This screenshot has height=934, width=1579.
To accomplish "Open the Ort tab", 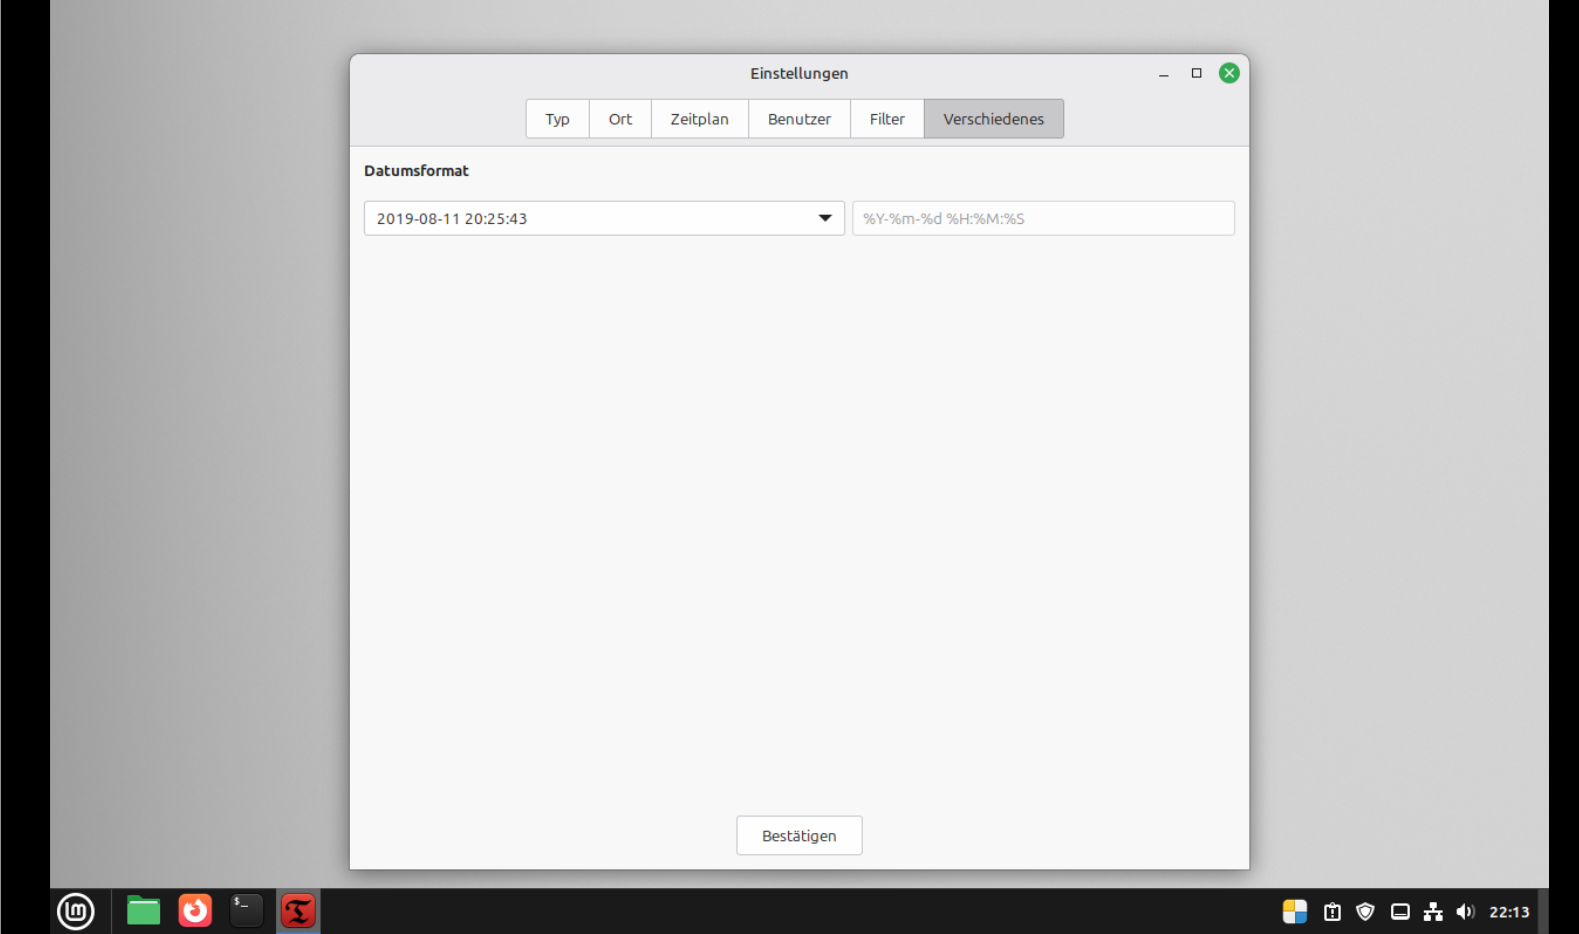I will [620, 119].
